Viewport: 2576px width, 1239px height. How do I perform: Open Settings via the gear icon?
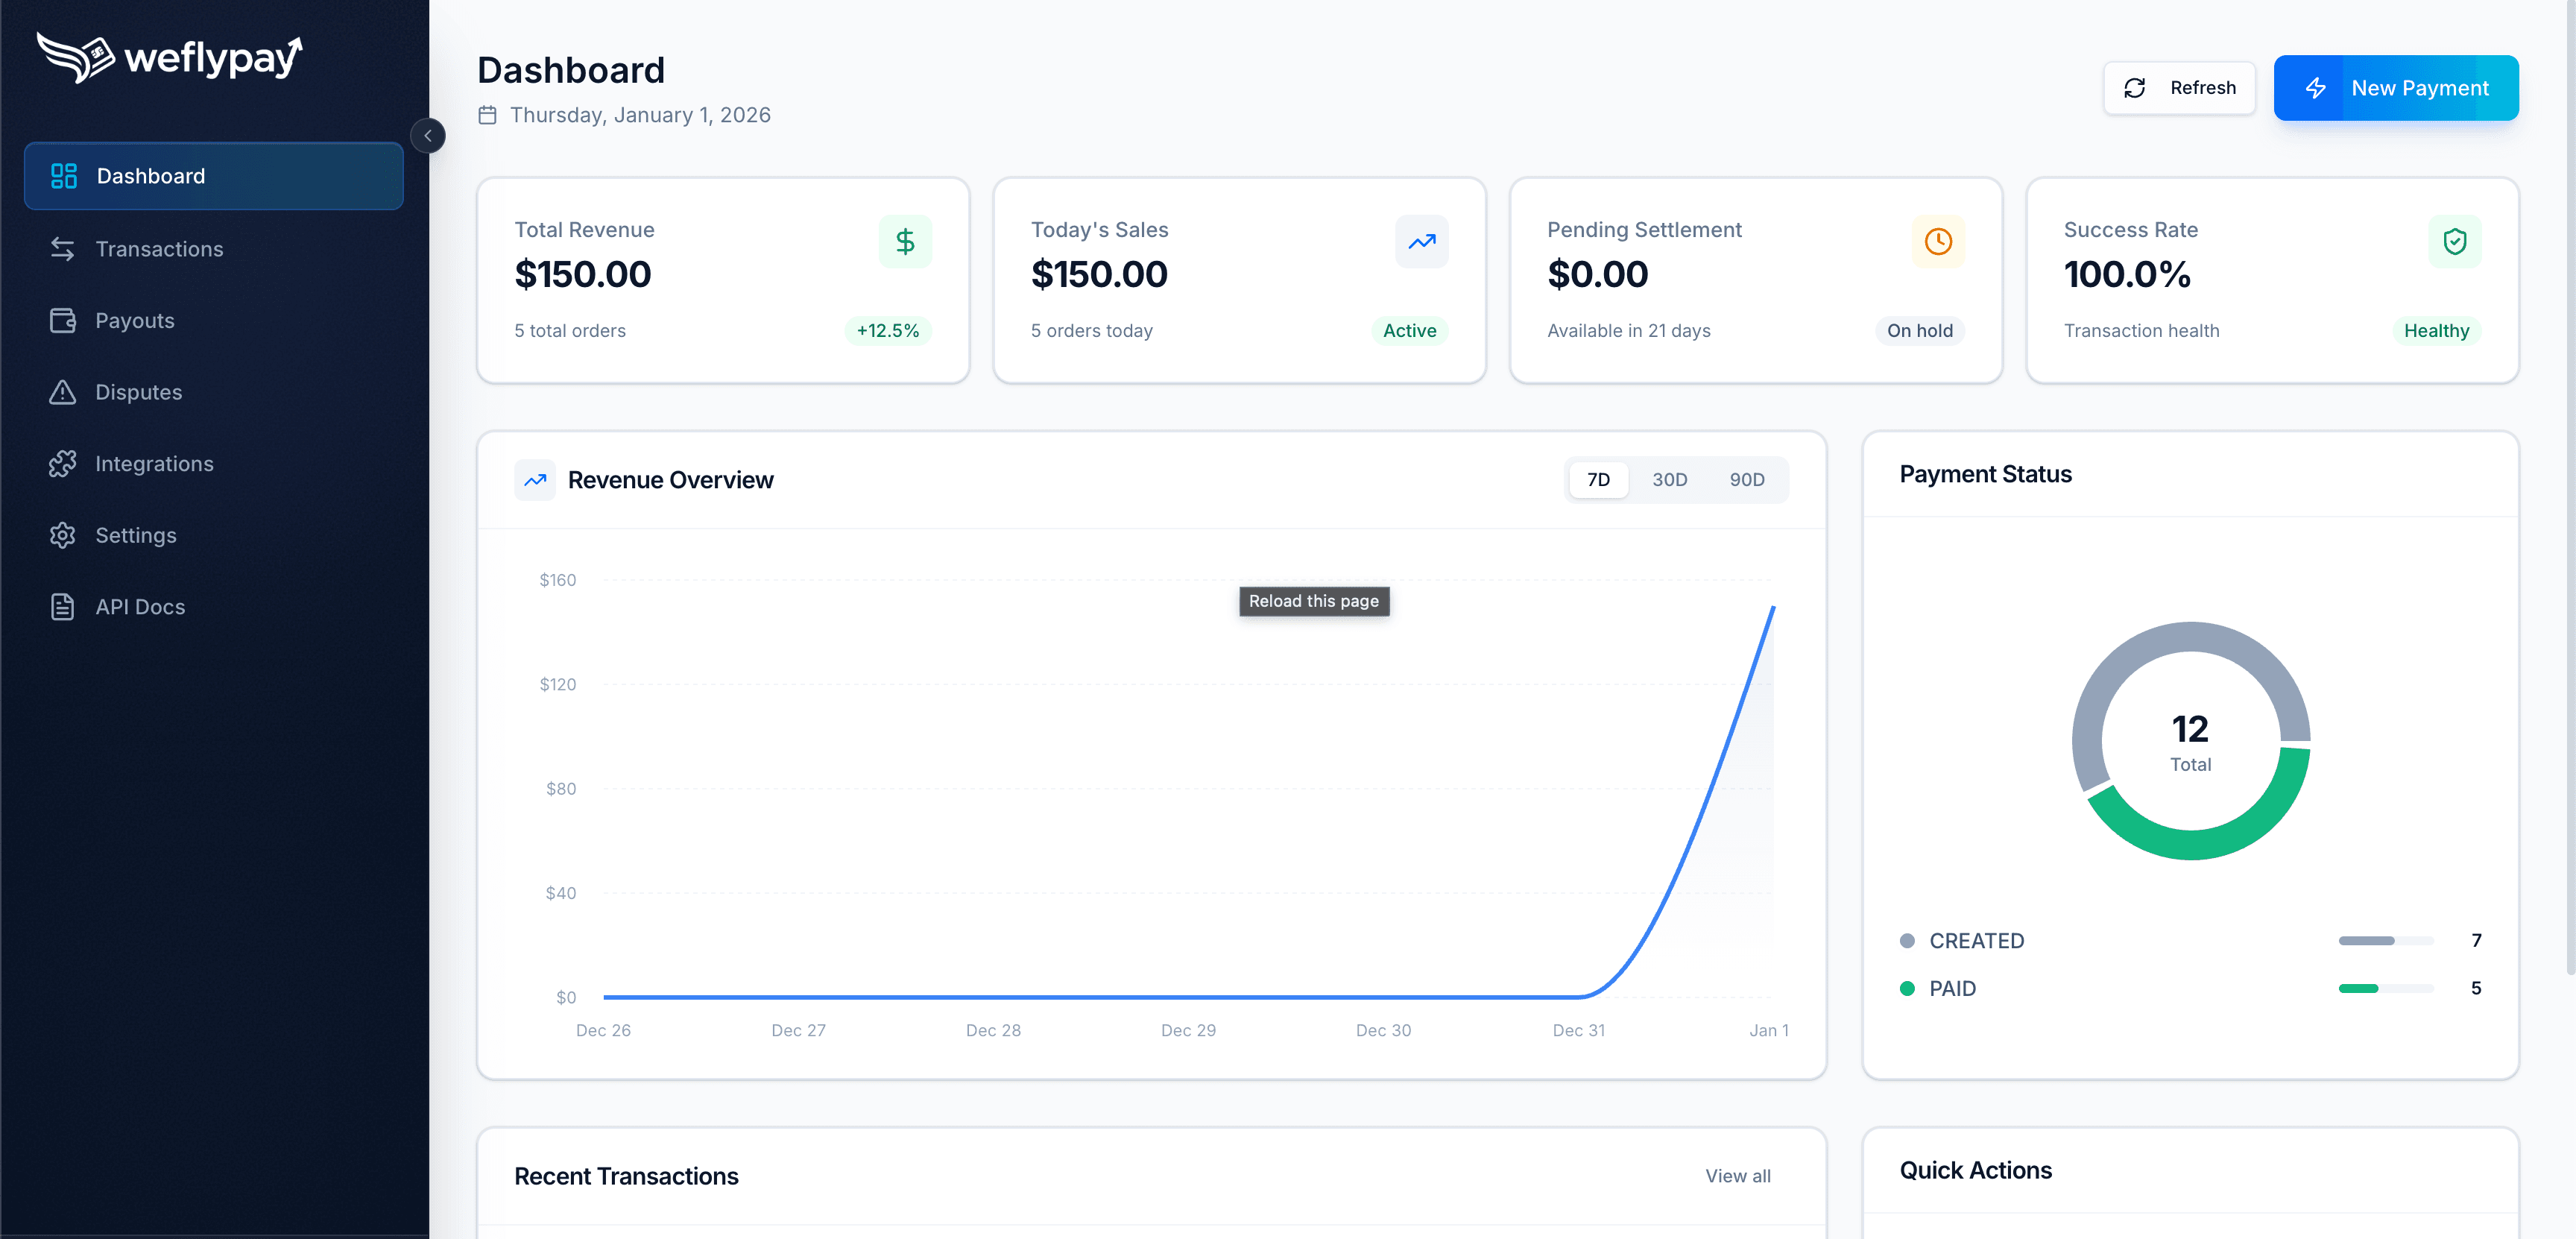(x=62, y=535)
